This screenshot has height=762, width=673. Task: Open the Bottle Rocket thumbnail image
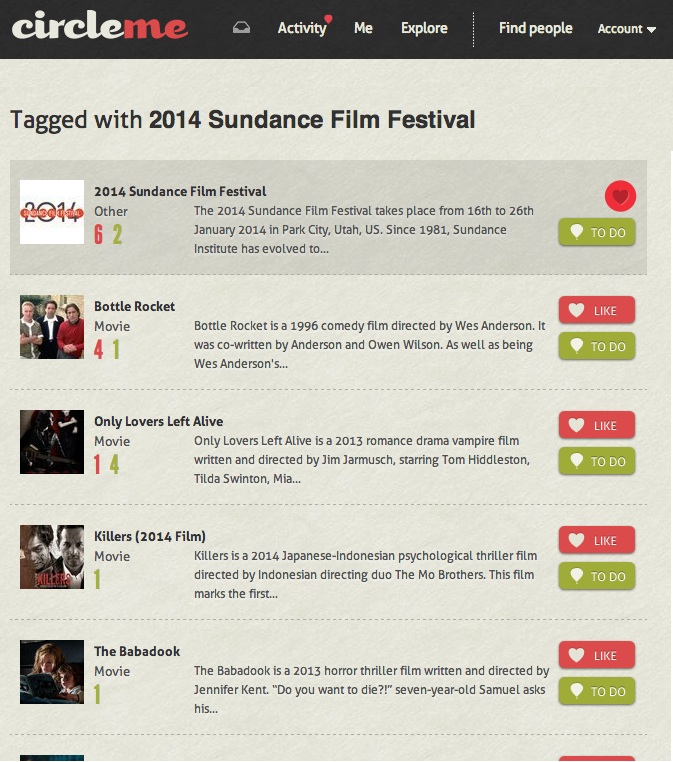(x=52, y=327)
